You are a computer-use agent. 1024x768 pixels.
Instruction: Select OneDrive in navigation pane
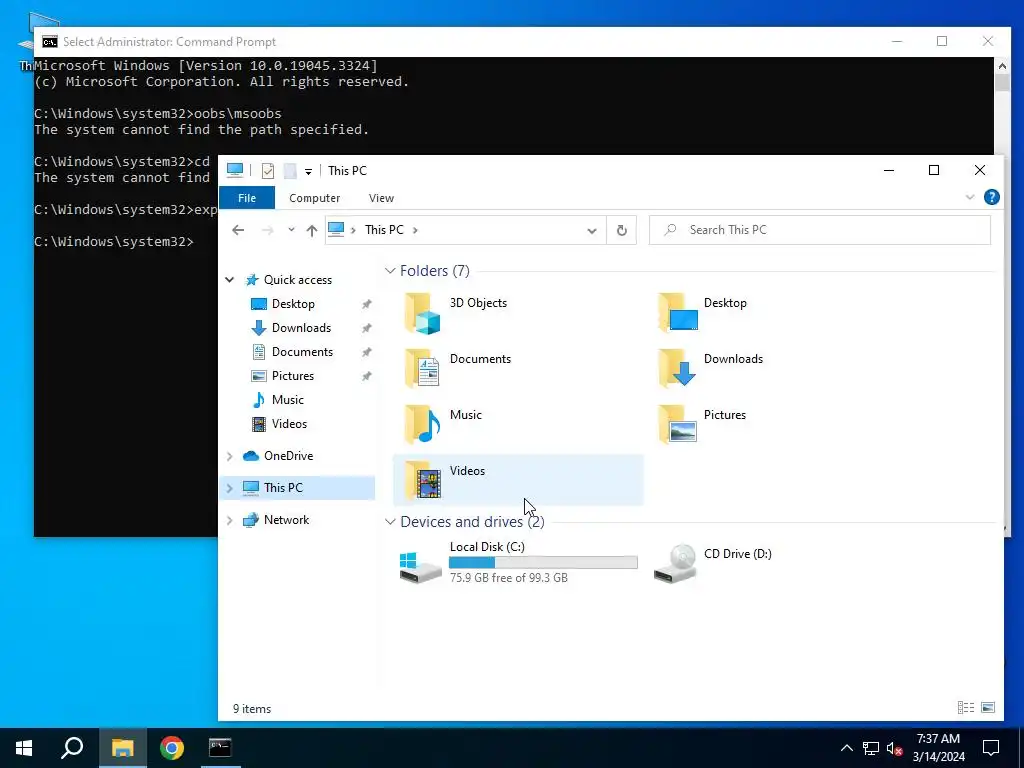pos(288,456)
